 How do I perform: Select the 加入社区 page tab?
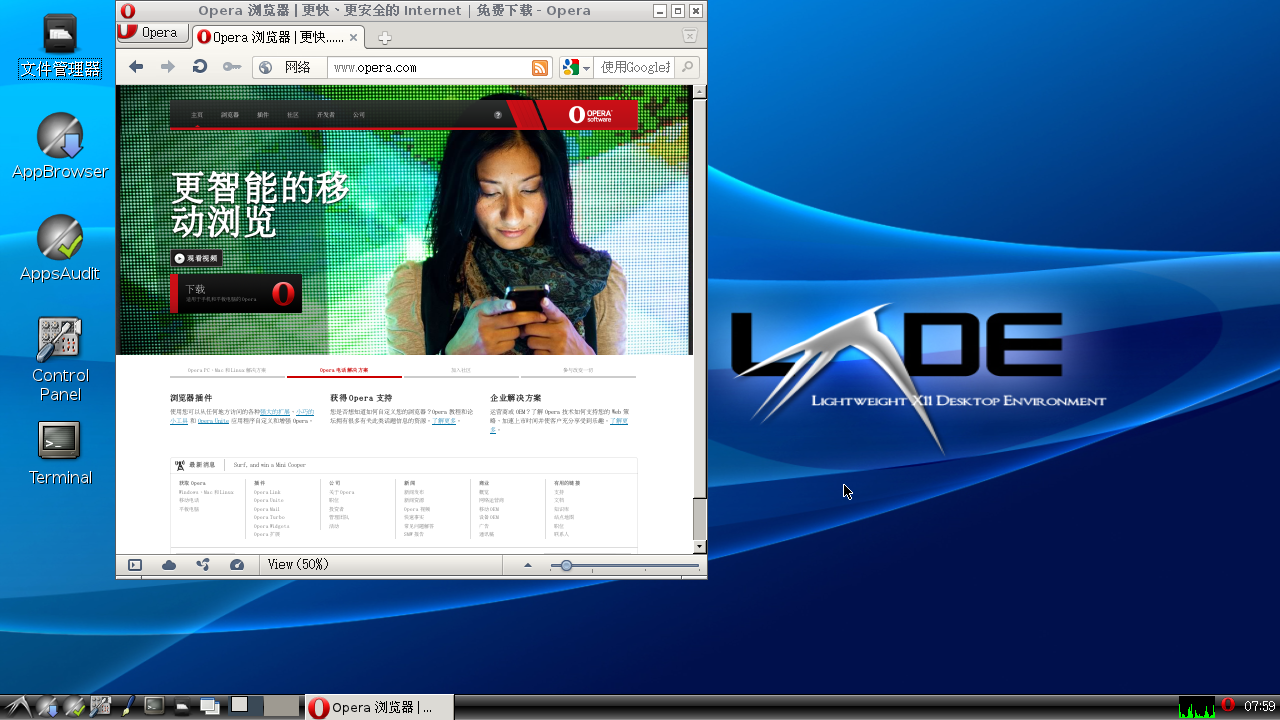tap(461, 370)
